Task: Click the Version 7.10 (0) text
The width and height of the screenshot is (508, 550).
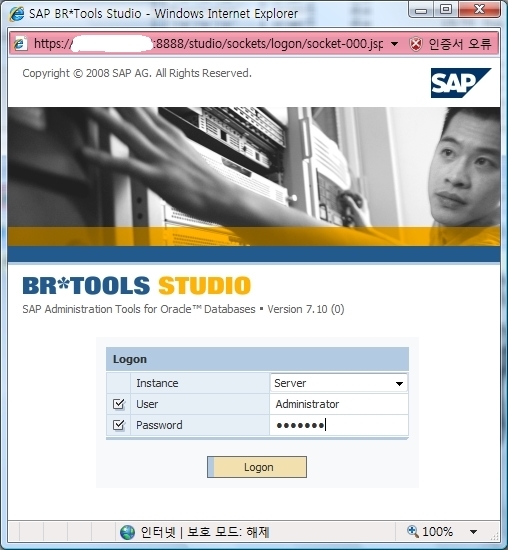Action: coord(306,309)
